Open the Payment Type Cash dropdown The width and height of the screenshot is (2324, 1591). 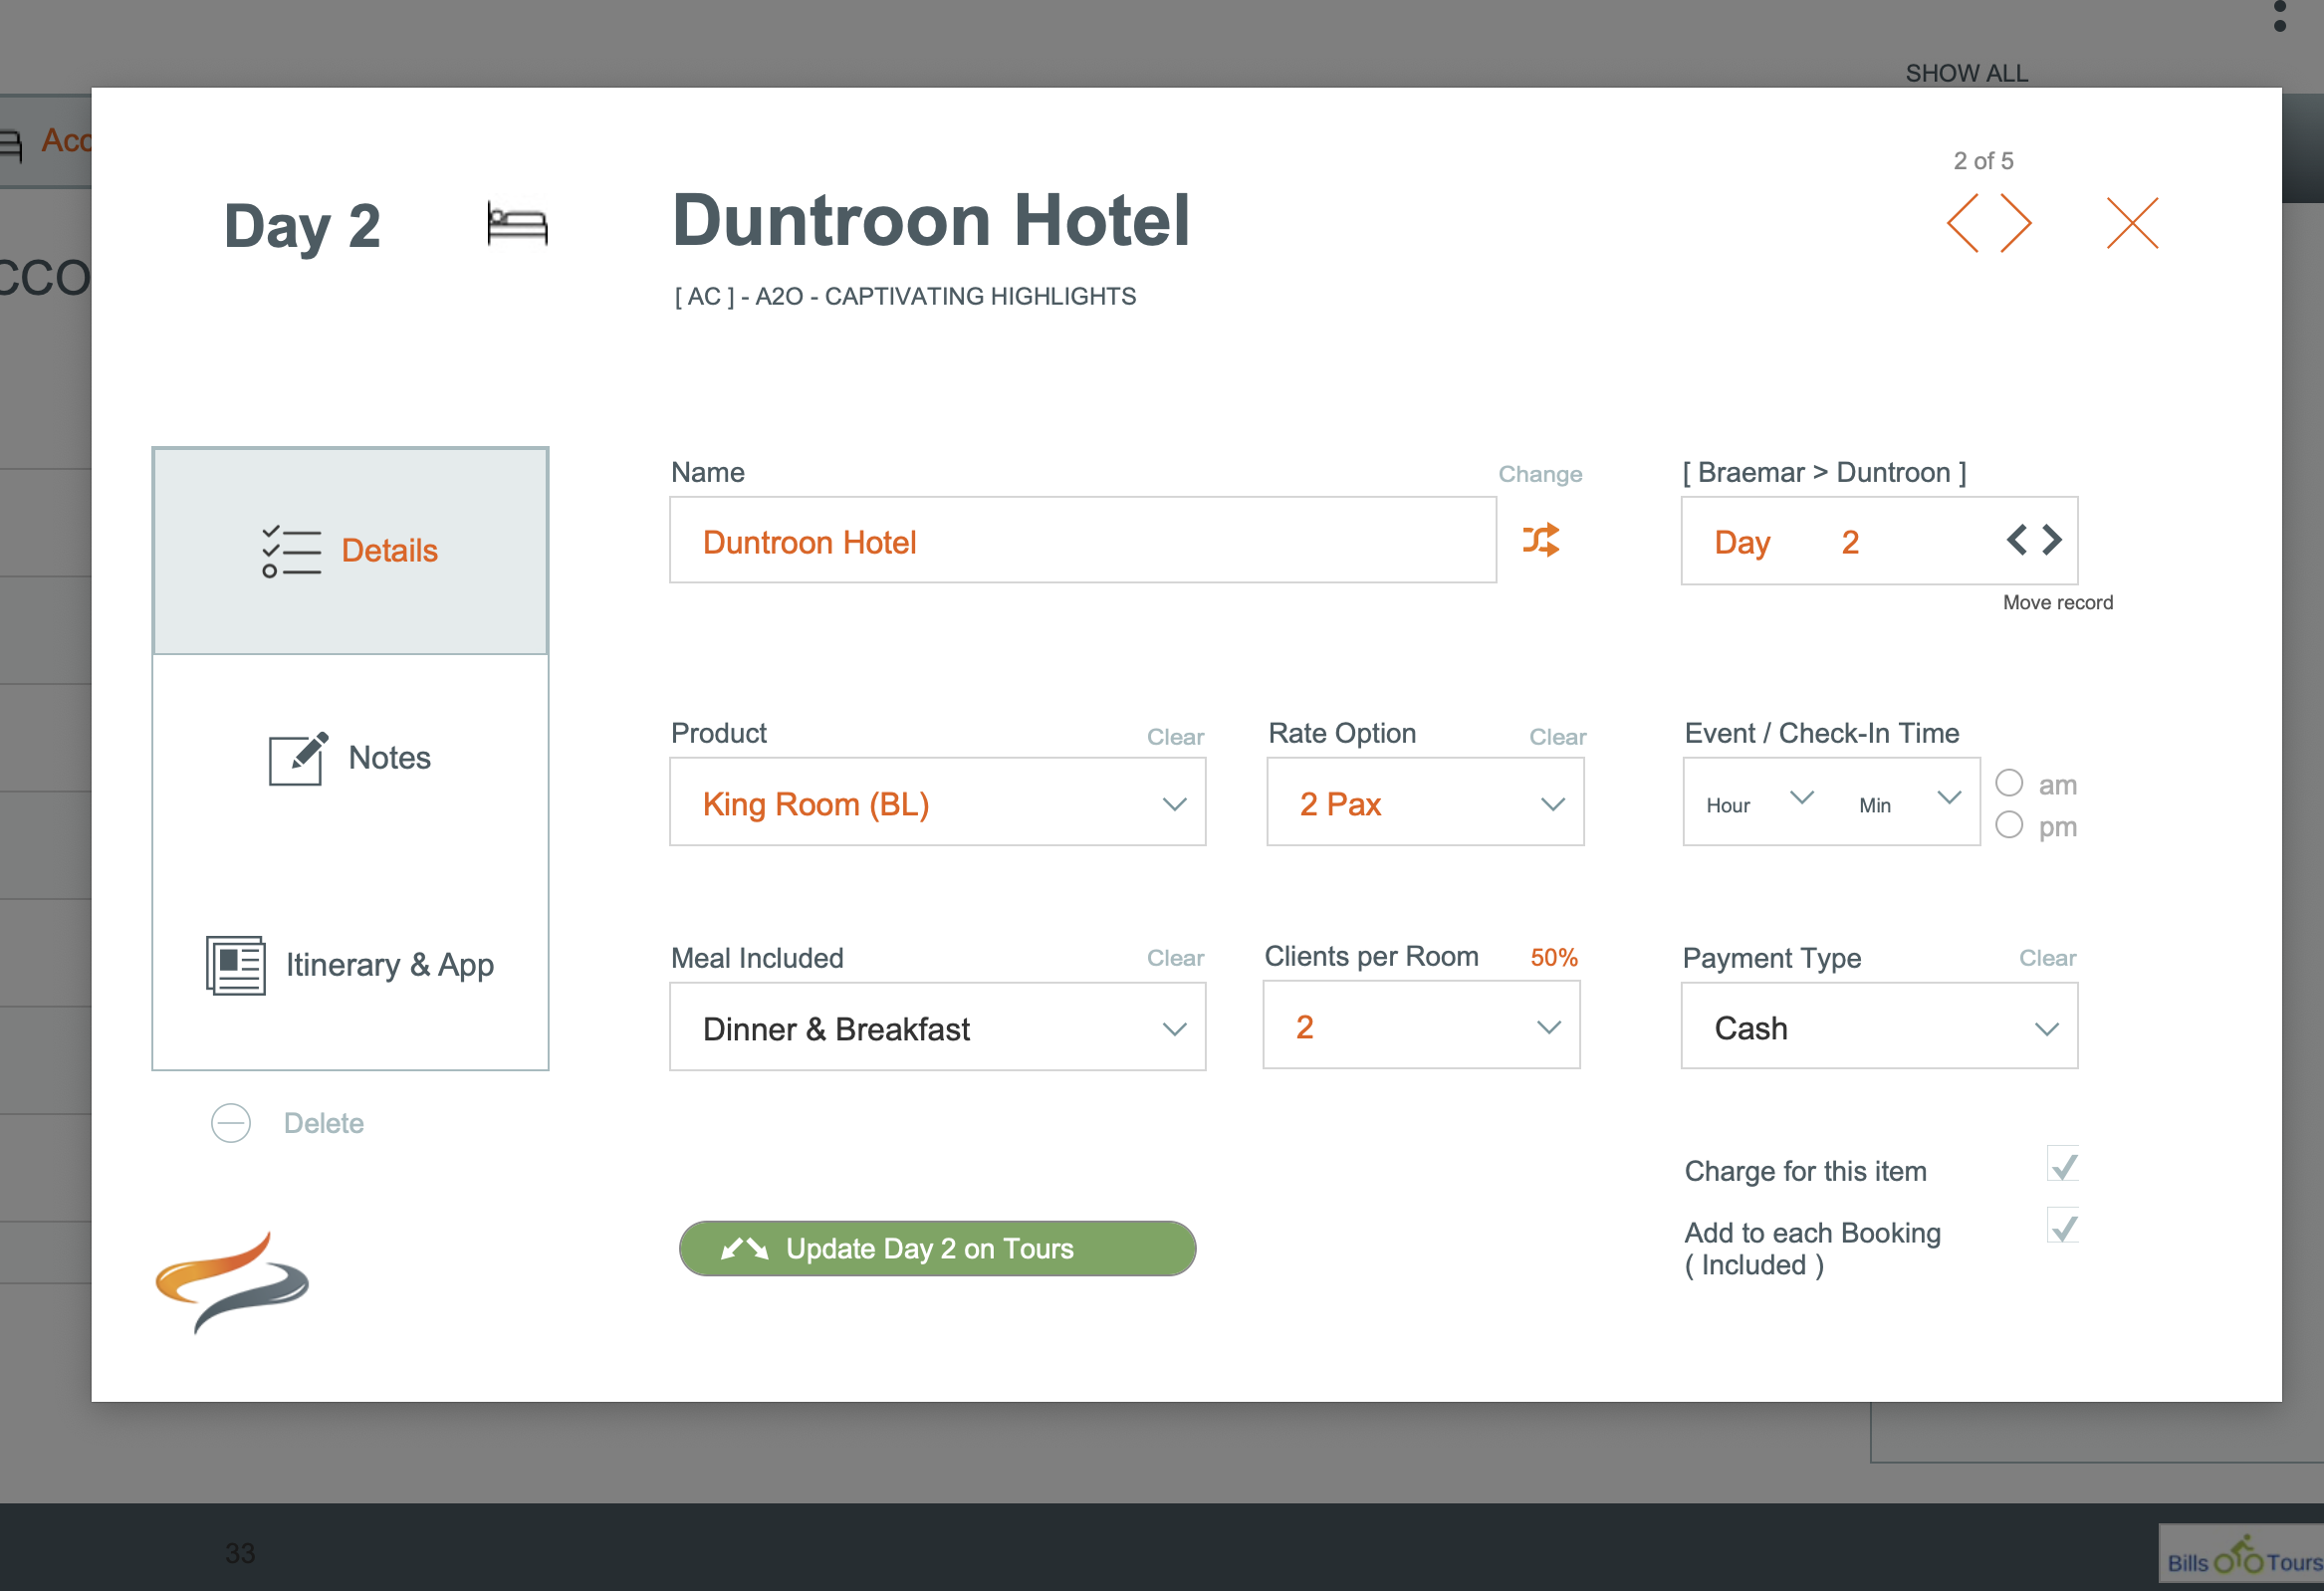pyautogui.click(x=1878, y=1028)
